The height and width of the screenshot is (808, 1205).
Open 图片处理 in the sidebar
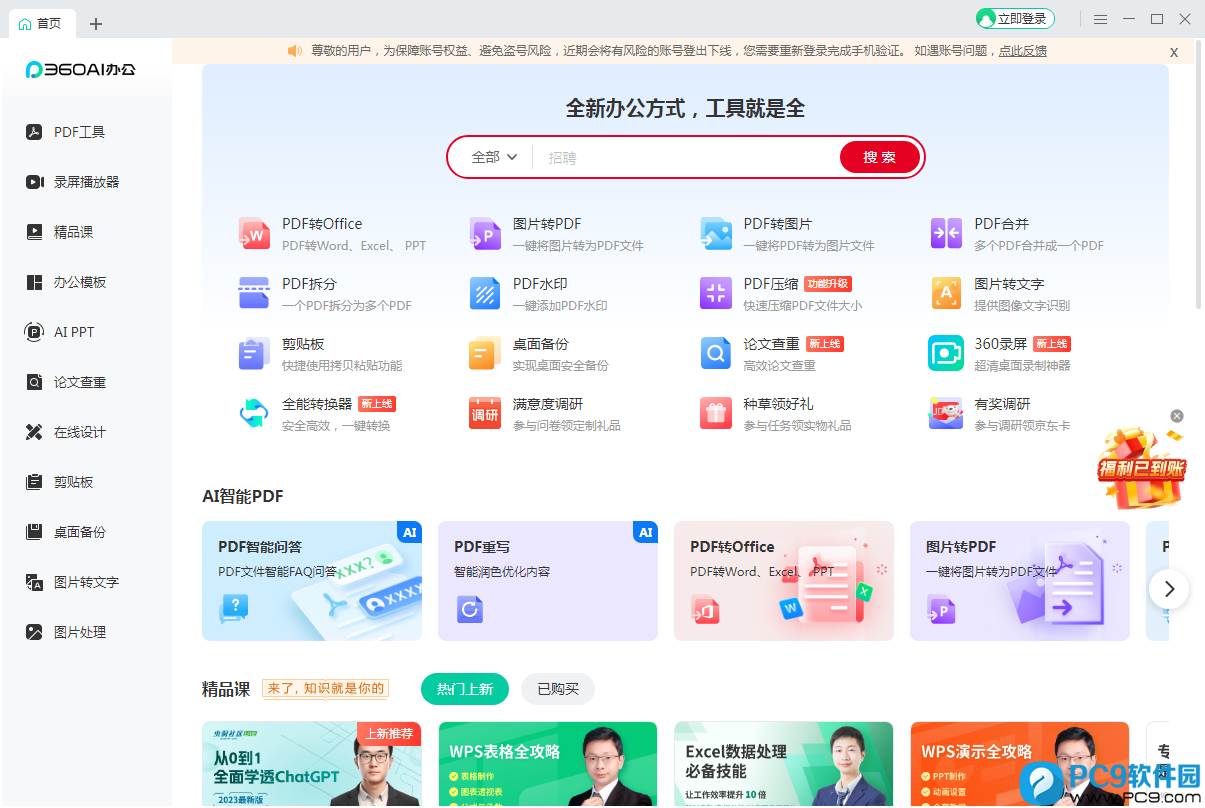coord(66,632)
